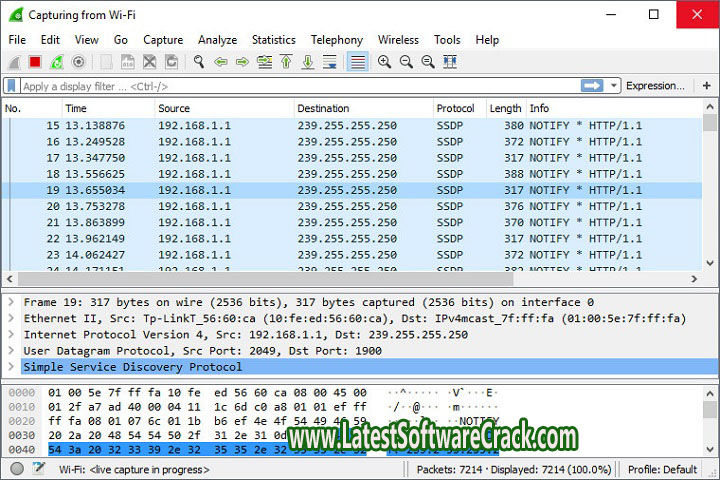
Task: Expand Internet Protocol Version 4 row
Action: (x=11, y=334)
